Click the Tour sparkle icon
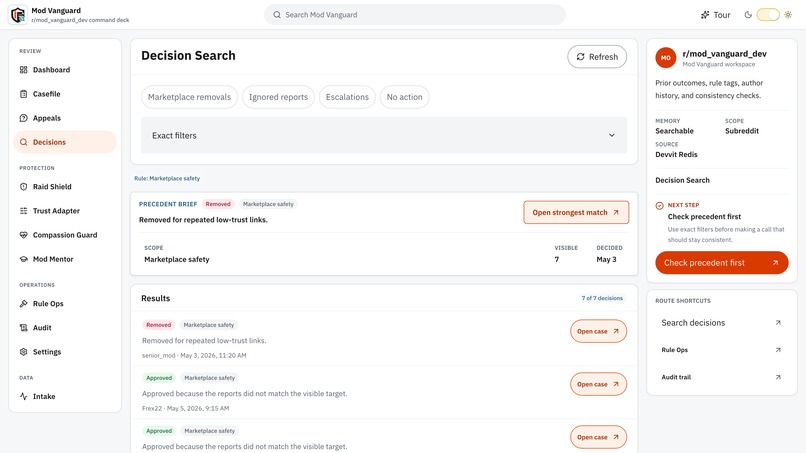Viewport: 806px width, 453px height. (705, 15)
